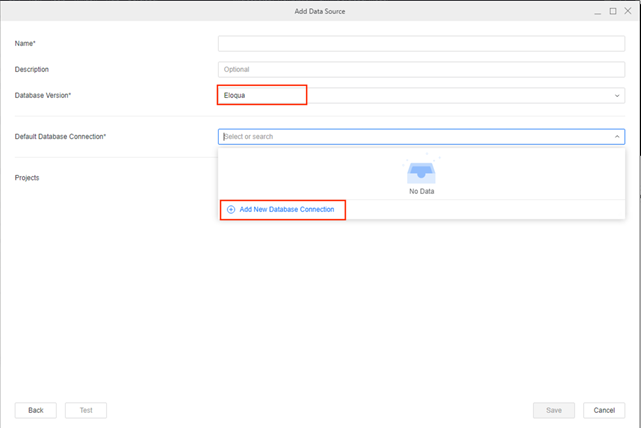
Task: Click the plus icon beside Add New Database Connection
Action: click(x=231, y=209)
